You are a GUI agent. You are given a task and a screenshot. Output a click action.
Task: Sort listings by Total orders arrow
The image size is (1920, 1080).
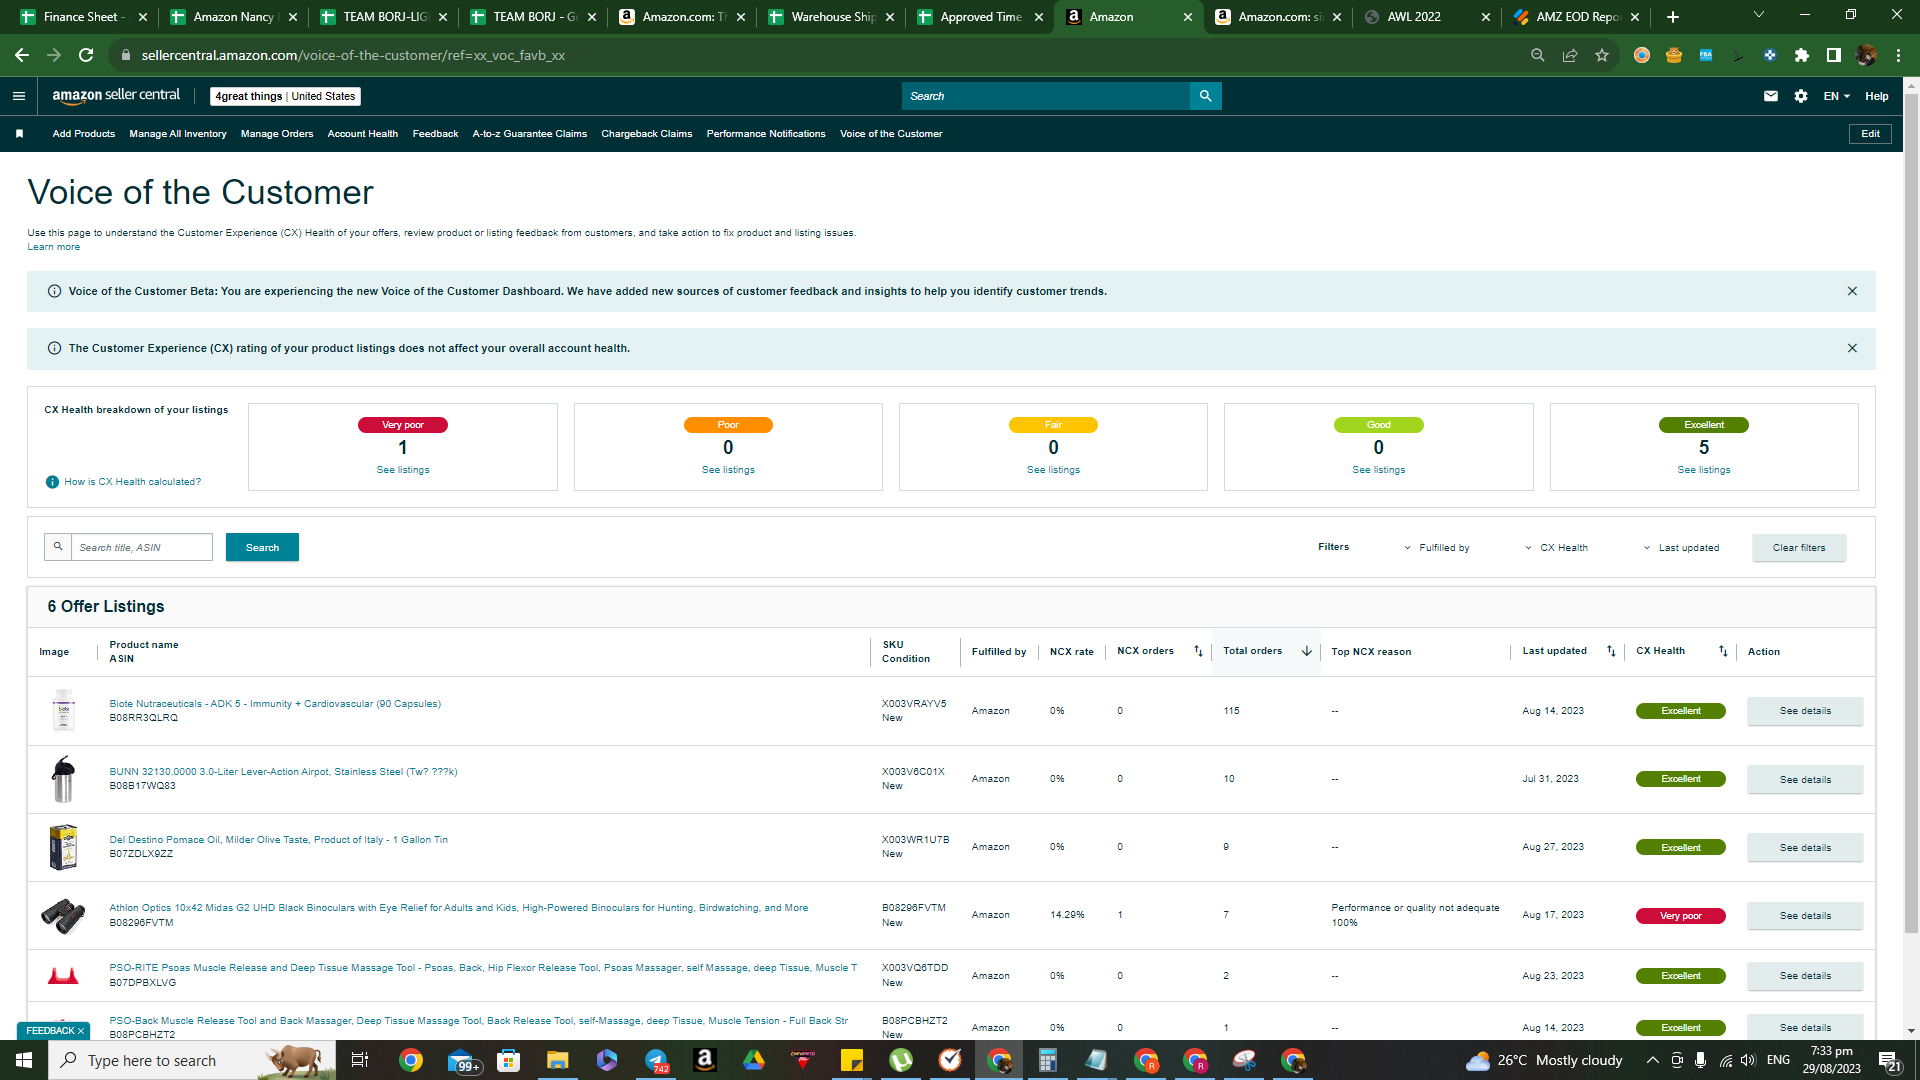(x=1306, y=651)
